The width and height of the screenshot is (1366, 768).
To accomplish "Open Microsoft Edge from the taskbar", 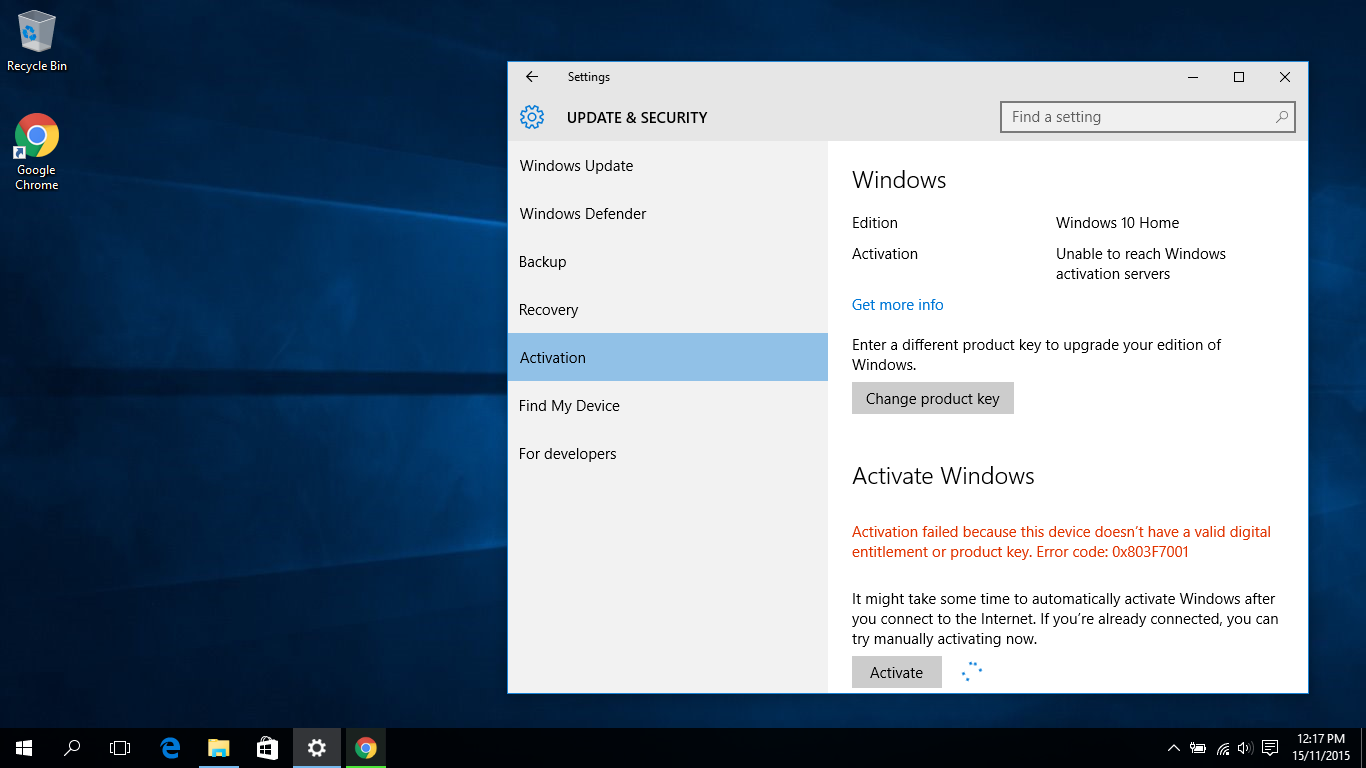I will point(170,748).
